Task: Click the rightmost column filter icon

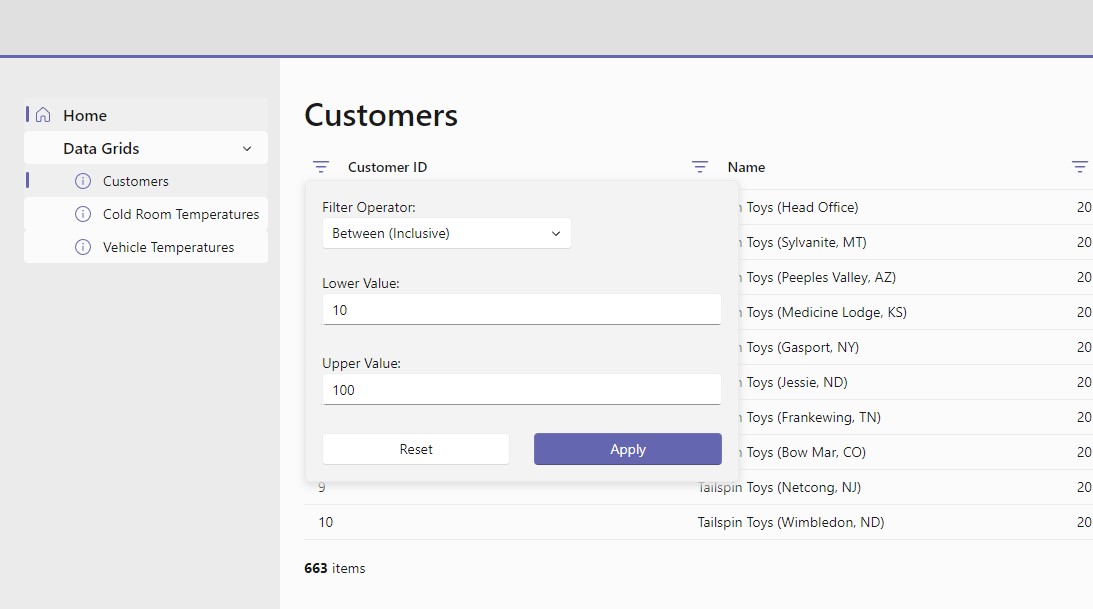Action: pos(1080,167)
